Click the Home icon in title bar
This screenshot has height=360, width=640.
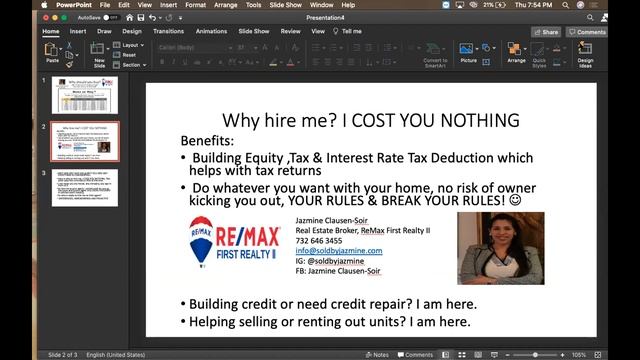point(129,18)
